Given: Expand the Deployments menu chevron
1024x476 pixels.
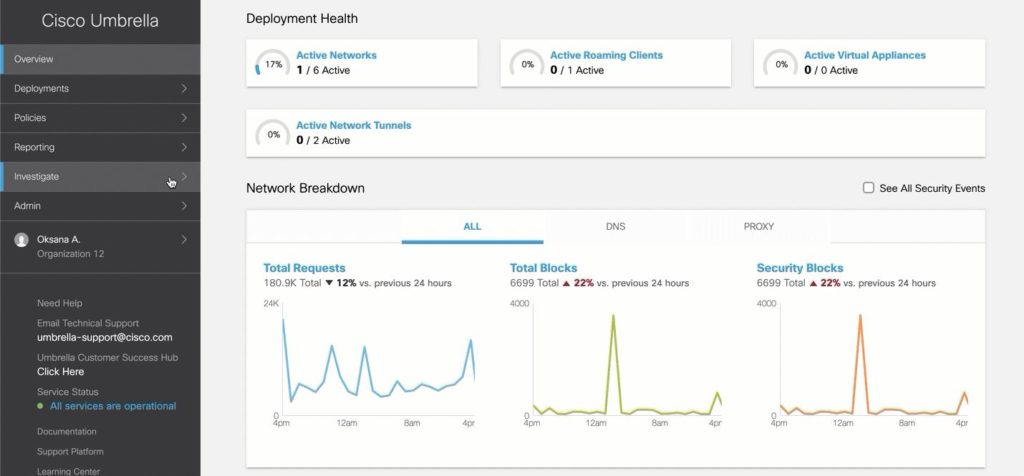Looking at the screenshot, I should coord(184,88).
